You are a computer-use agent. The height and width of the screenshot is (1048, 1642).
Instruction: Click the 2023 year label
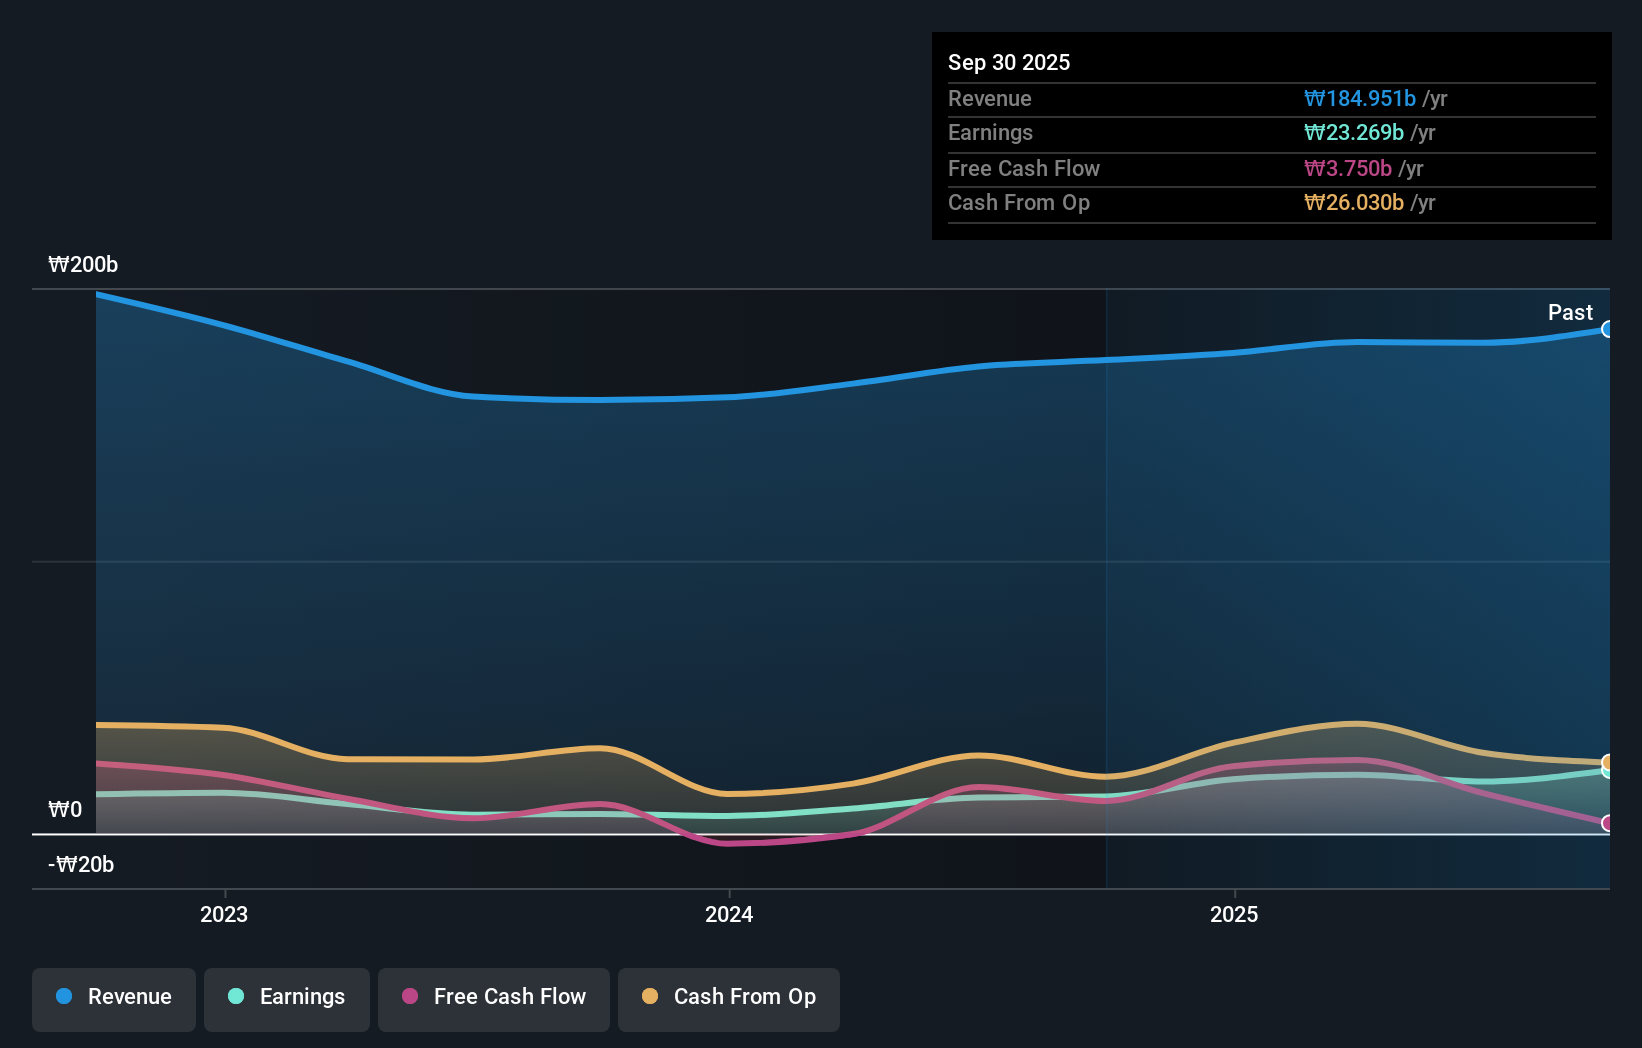(x=224, y=914)
